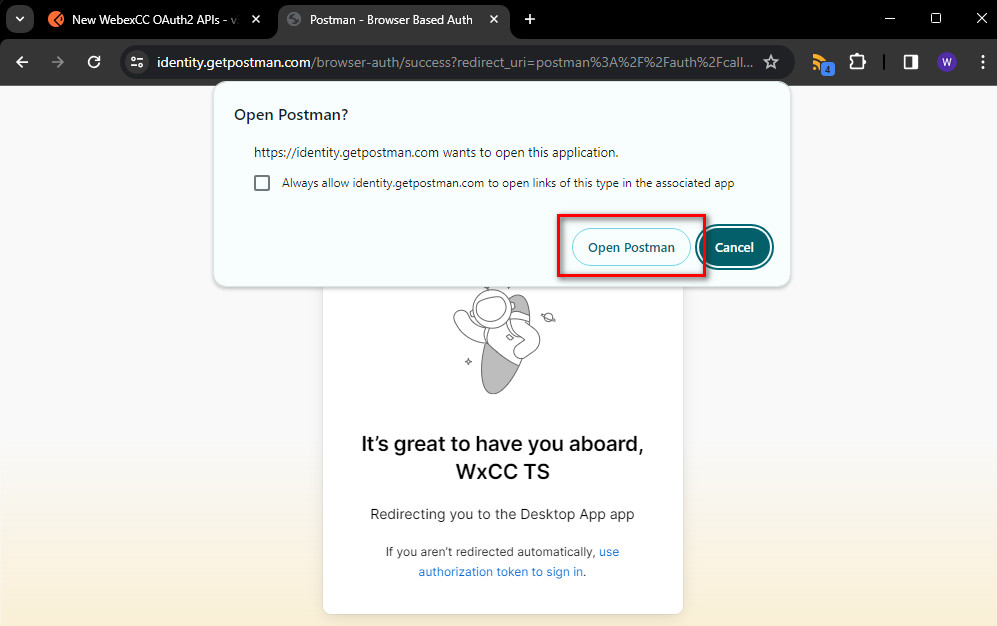Close the Postman Browser Based Auth tab
The image size is (997, 626).
493,20
